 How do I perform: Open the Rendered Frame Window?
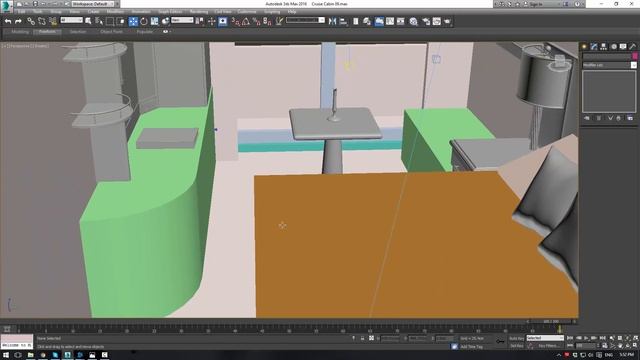click(x=437, y=21)
